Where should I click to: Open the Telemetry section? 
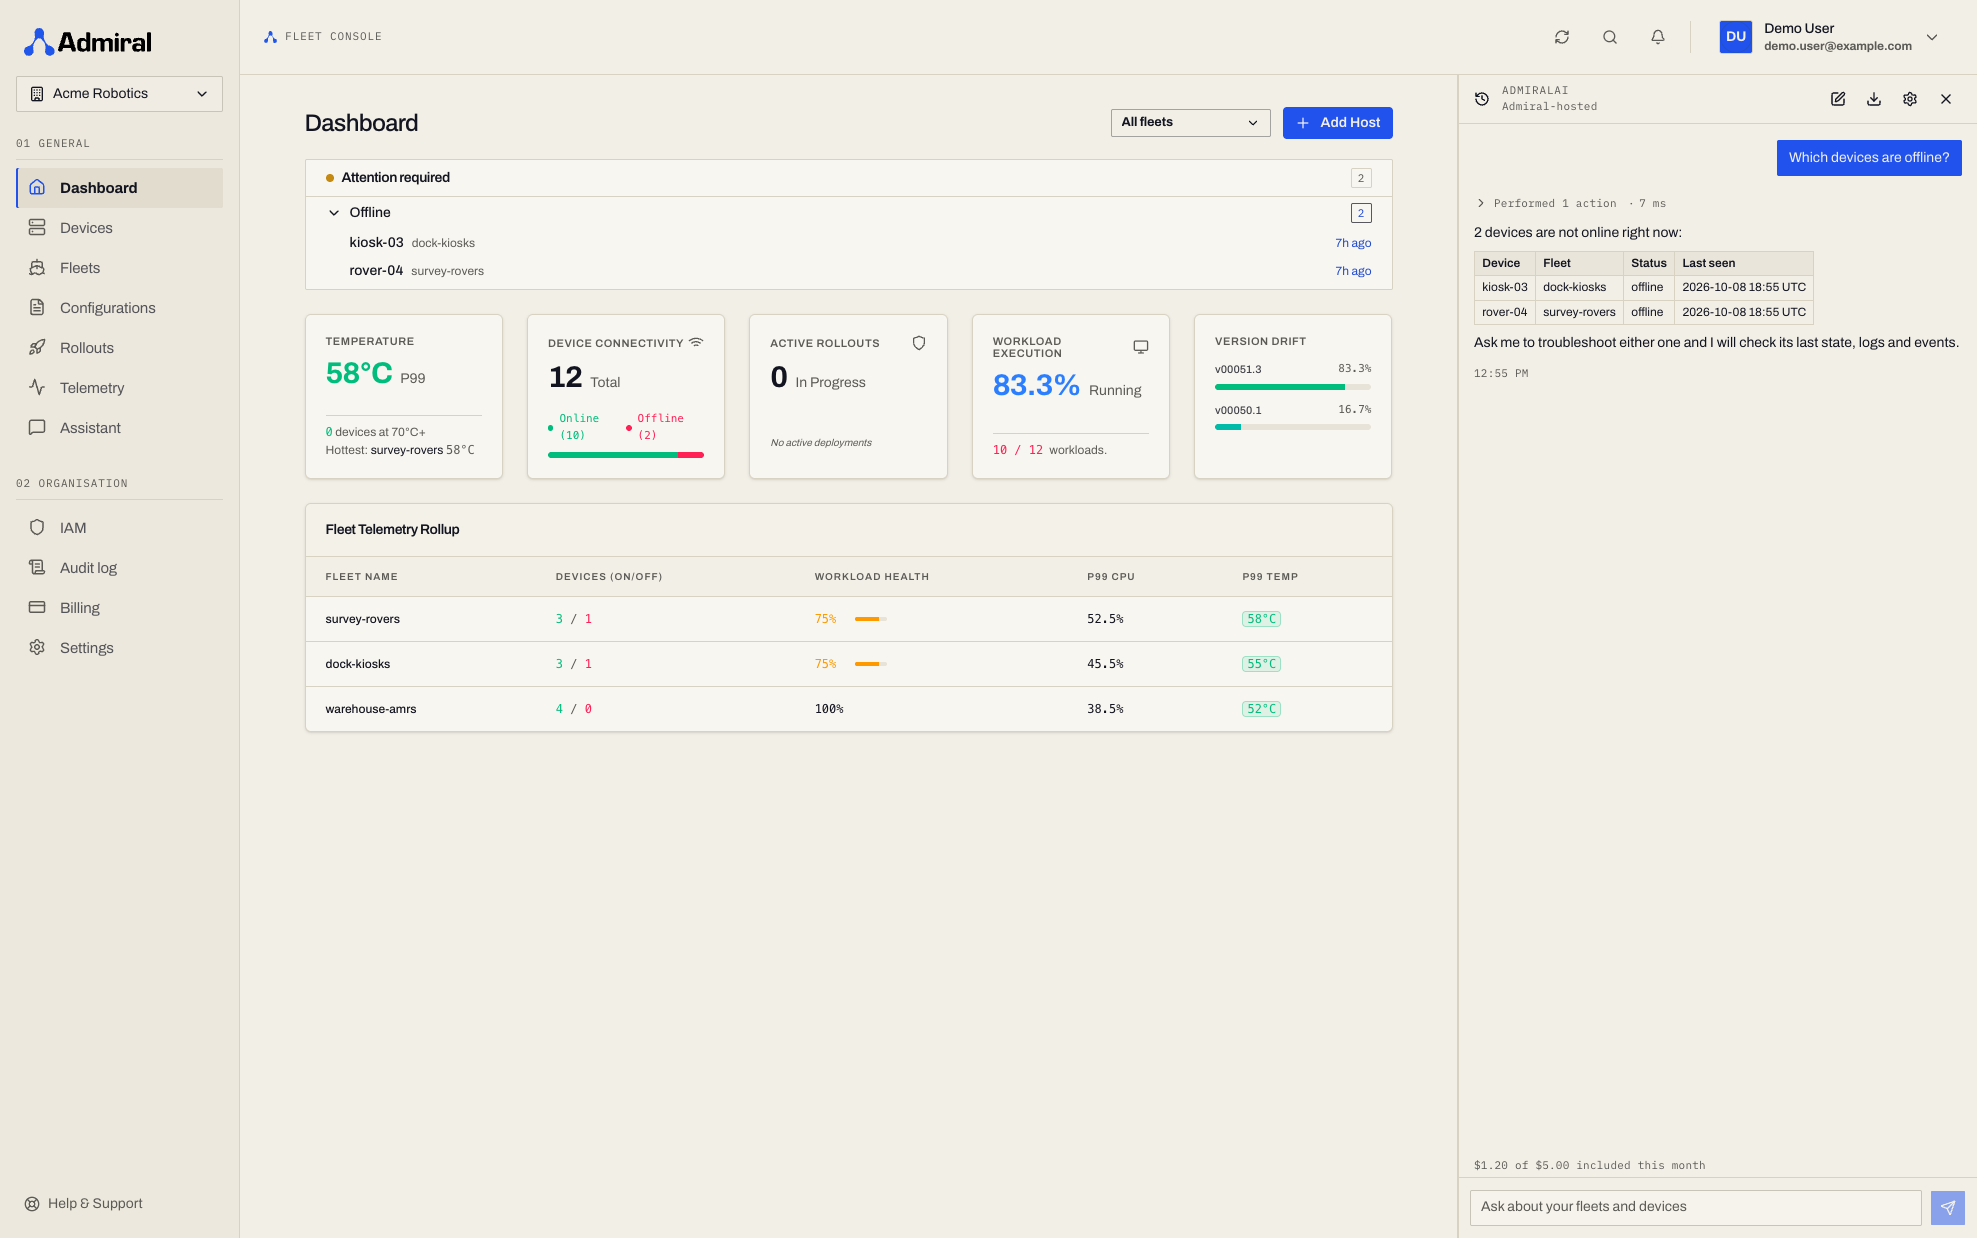pyautogui.click(x=119, y=388)
